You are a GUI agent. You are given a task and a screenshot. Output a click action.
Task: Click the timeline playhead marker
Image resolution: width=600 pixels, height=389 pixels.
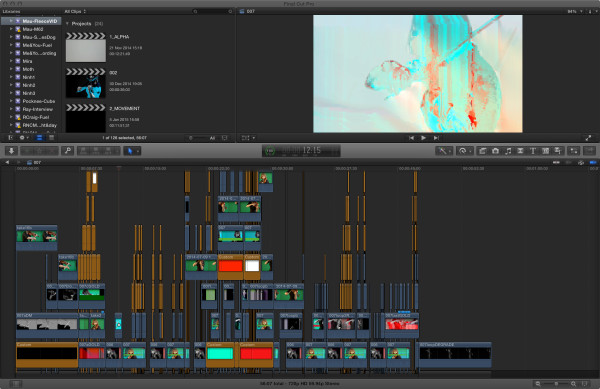coord(119,168)
